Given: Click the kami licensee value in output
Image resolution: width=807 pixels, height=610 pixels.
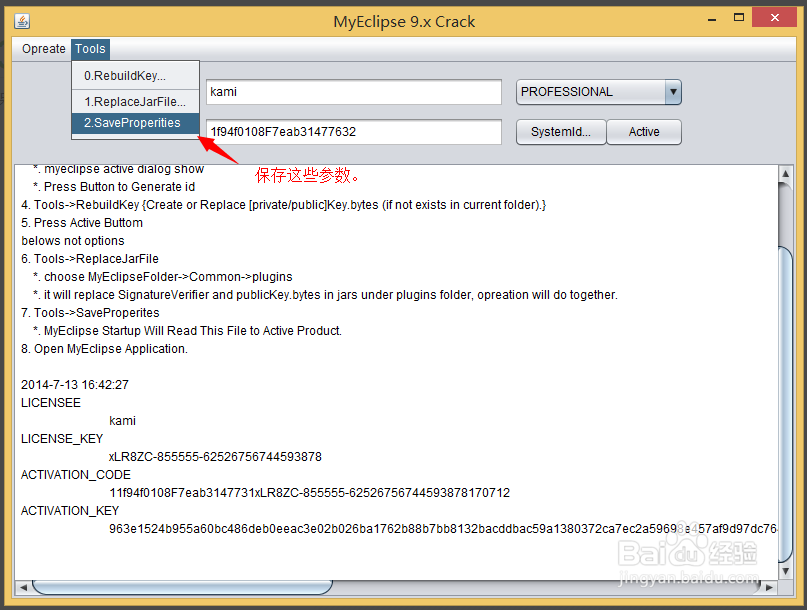Looking at the screenshot, I should click(x=122, y=421).
